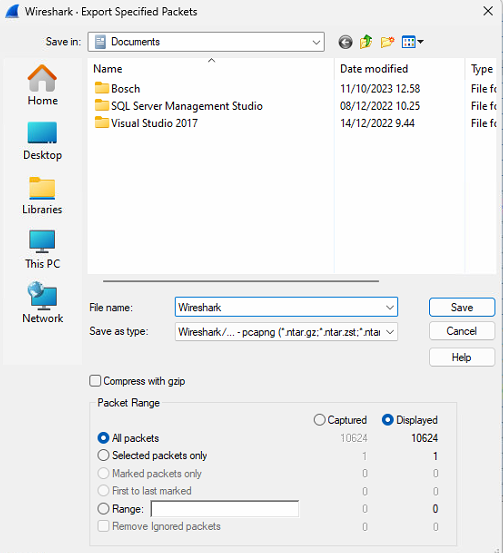This screenshot has height=553, width=503.
Task: Open Libraries from the sidebar
Action: coord(42,195)
